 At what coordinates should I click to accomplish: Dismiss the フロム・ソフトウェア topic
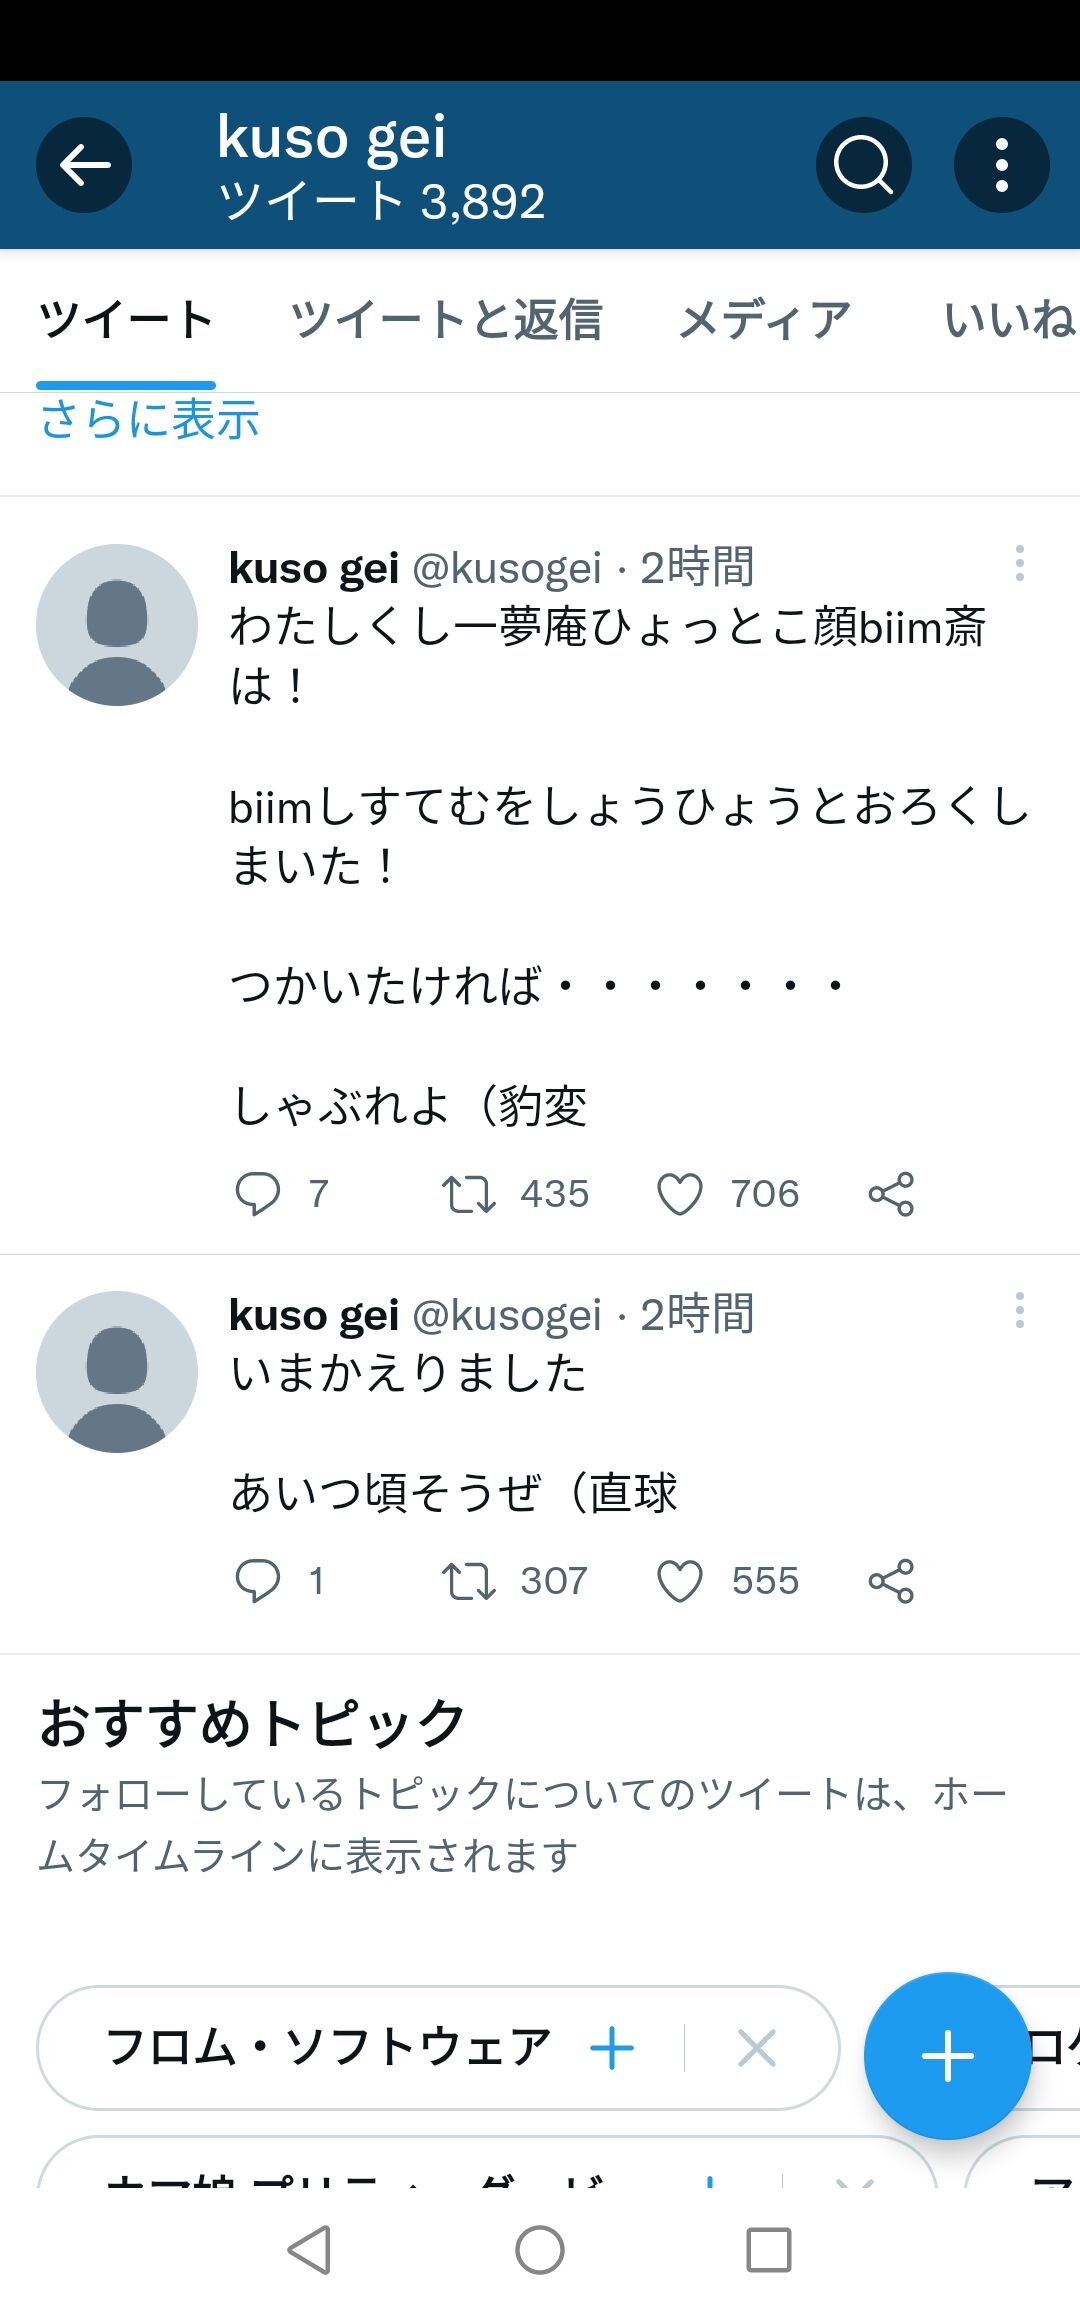tap(756, 2049)
